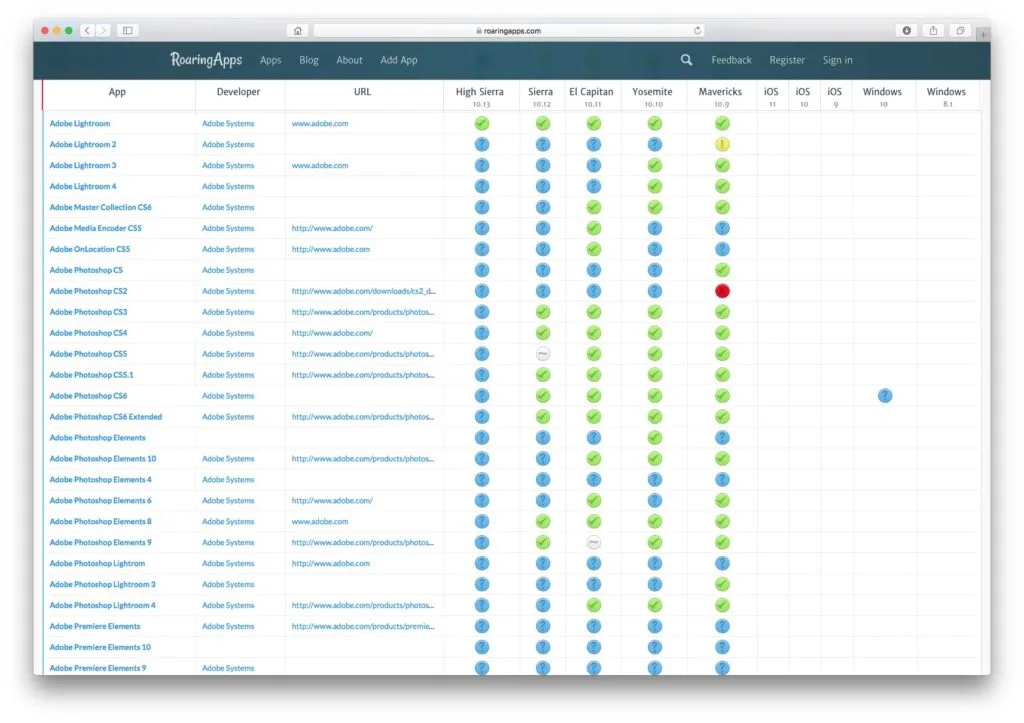This screenshot has width=1024, height=723.
Task: Click Sierra green check for Adobe Lightroom
Action: tap(543, 123)
